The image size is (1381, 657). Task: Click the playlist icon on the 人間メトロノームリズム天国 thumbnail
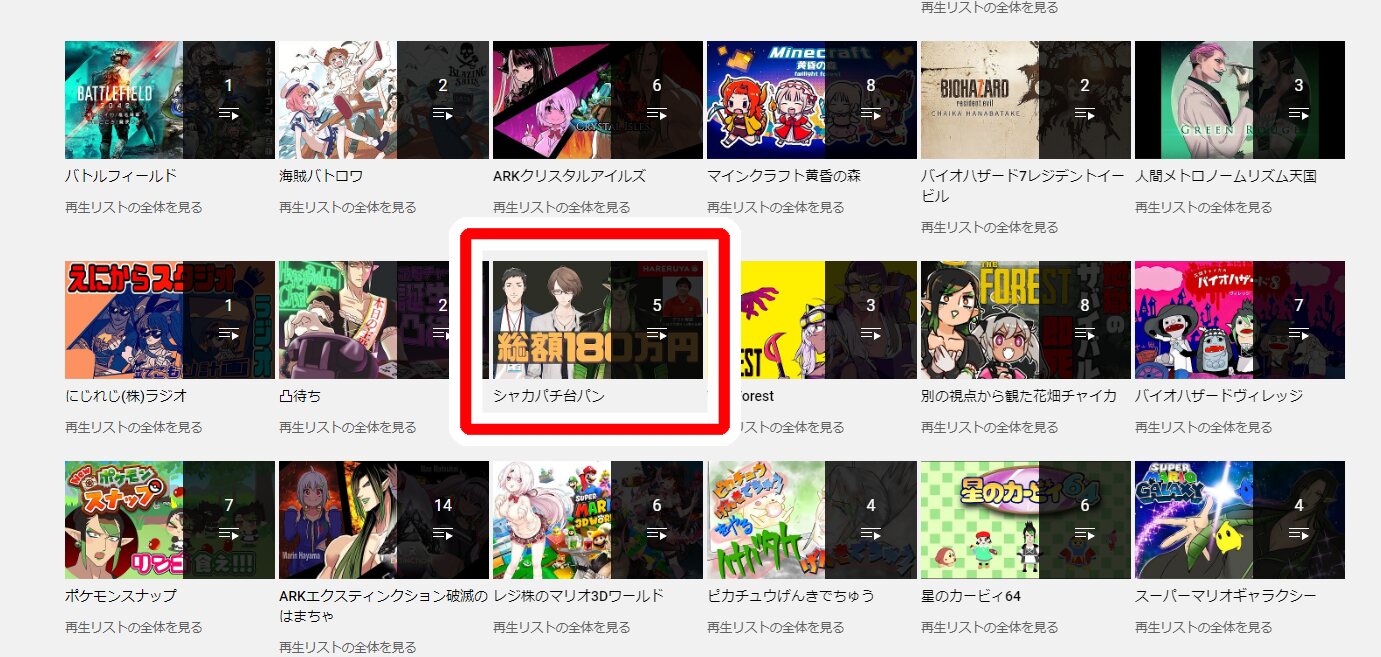1299,114
